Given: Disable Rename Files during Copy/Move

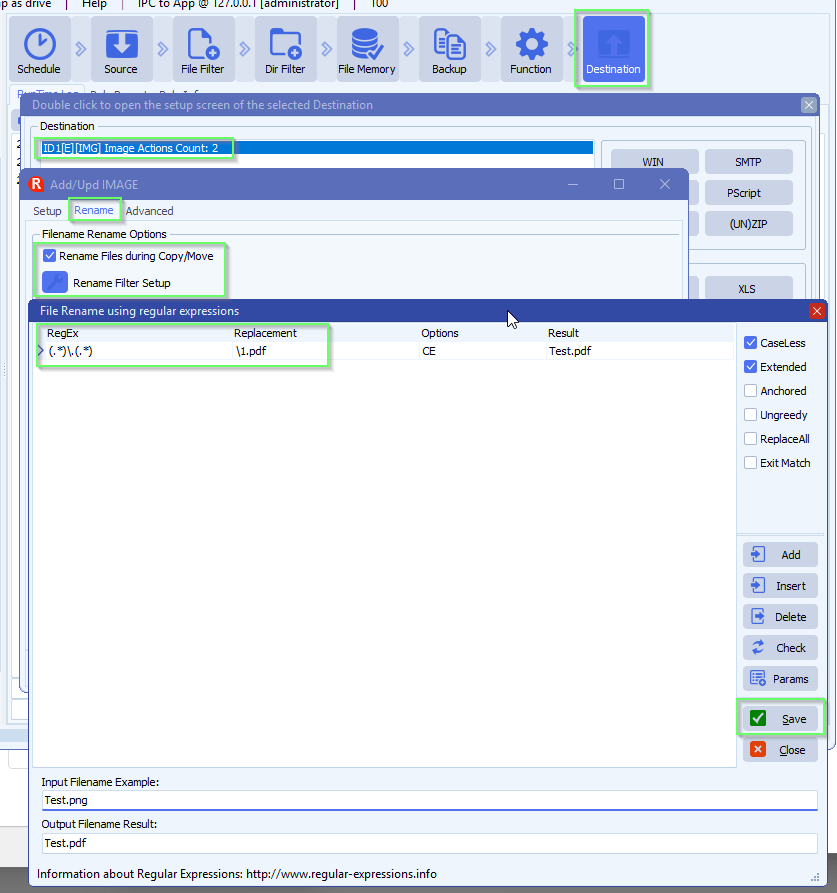Looking at the screenshot, I should (49, 255).
